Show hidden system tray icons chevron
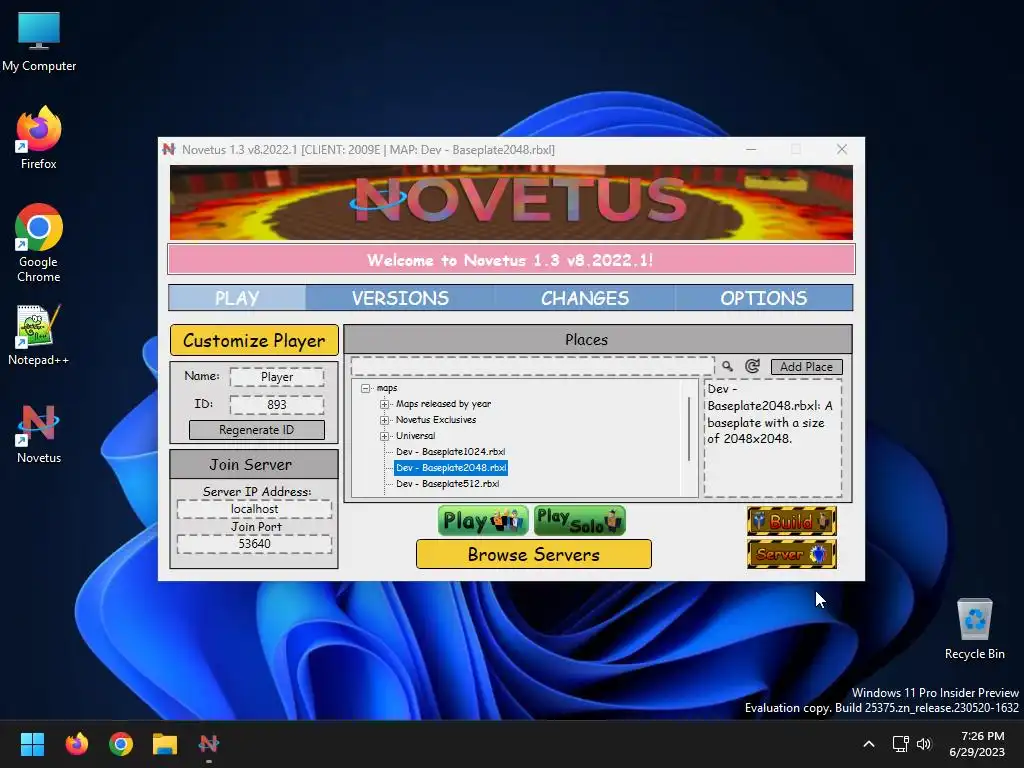 (x=869, y=744)
